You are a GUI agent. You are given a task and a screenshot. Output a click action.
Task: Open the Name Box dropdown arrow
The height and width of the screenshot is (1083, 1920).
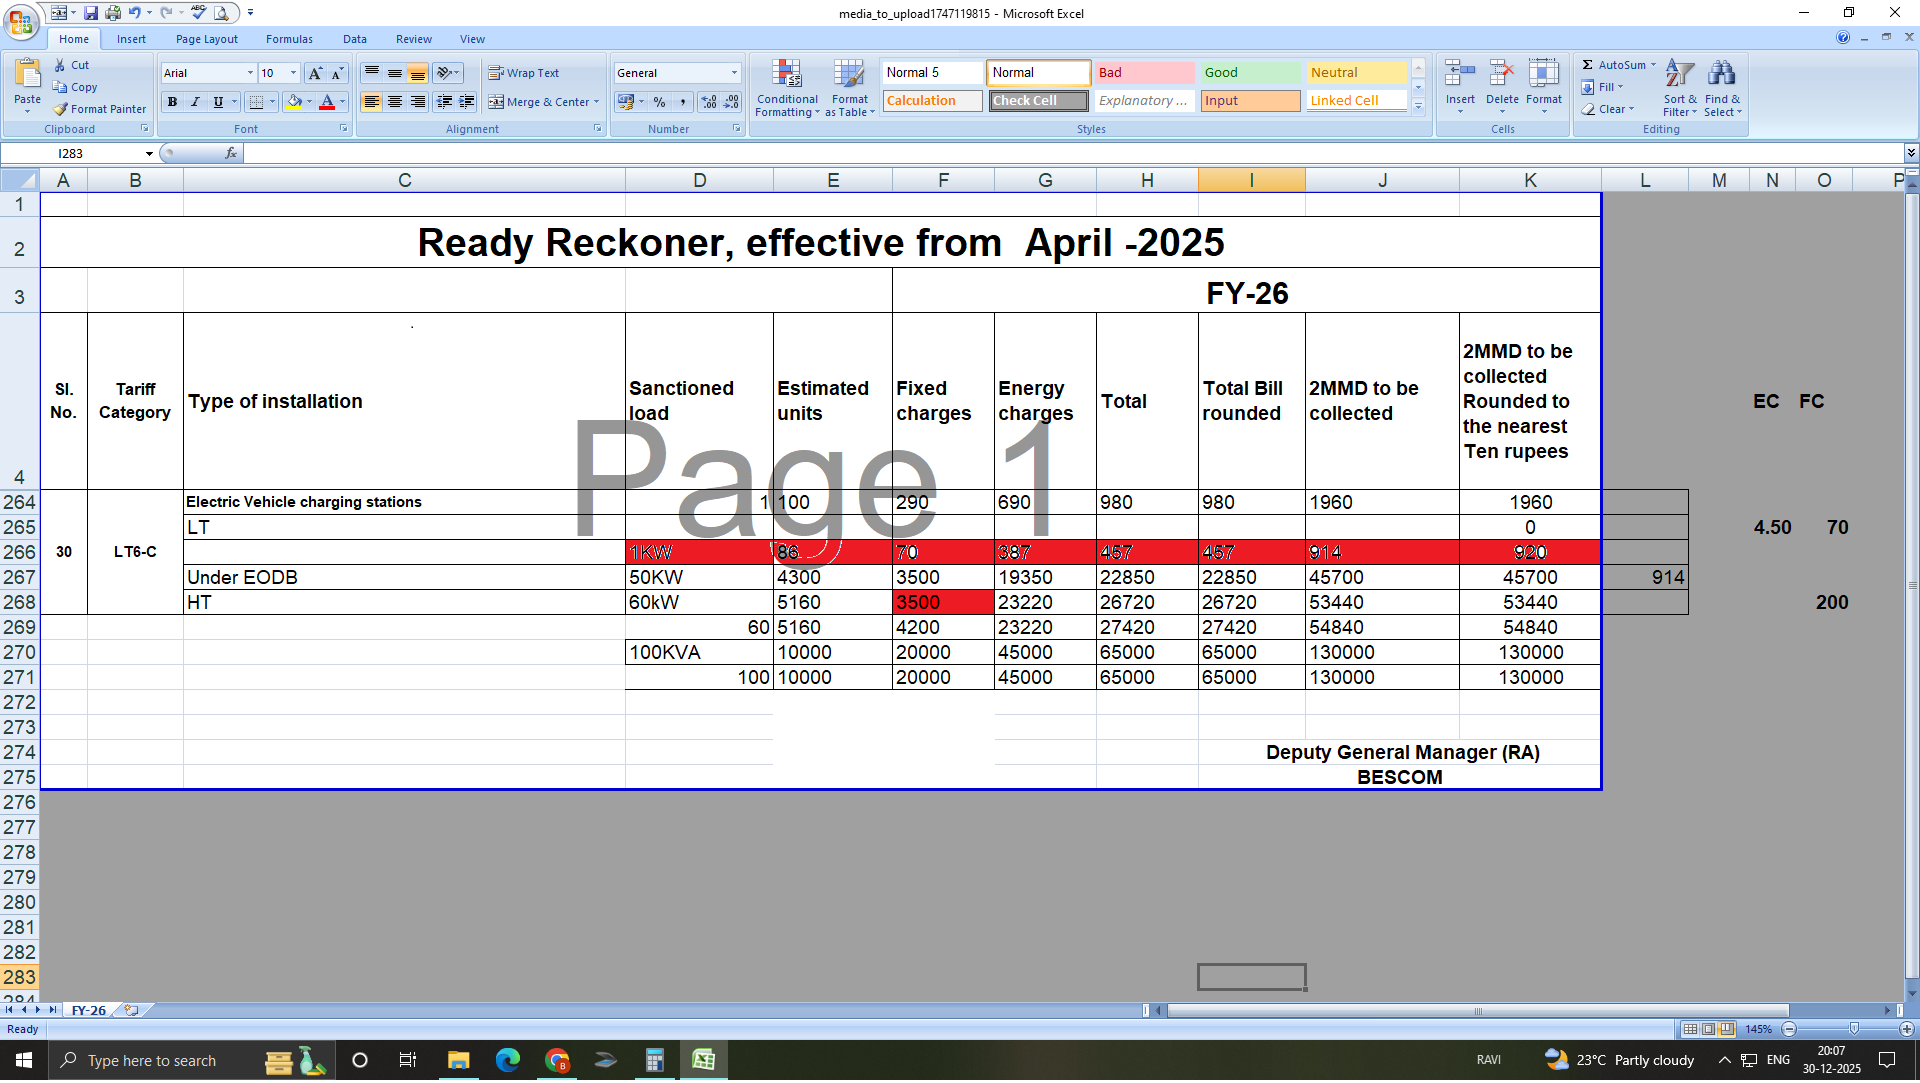coord(149,154)
